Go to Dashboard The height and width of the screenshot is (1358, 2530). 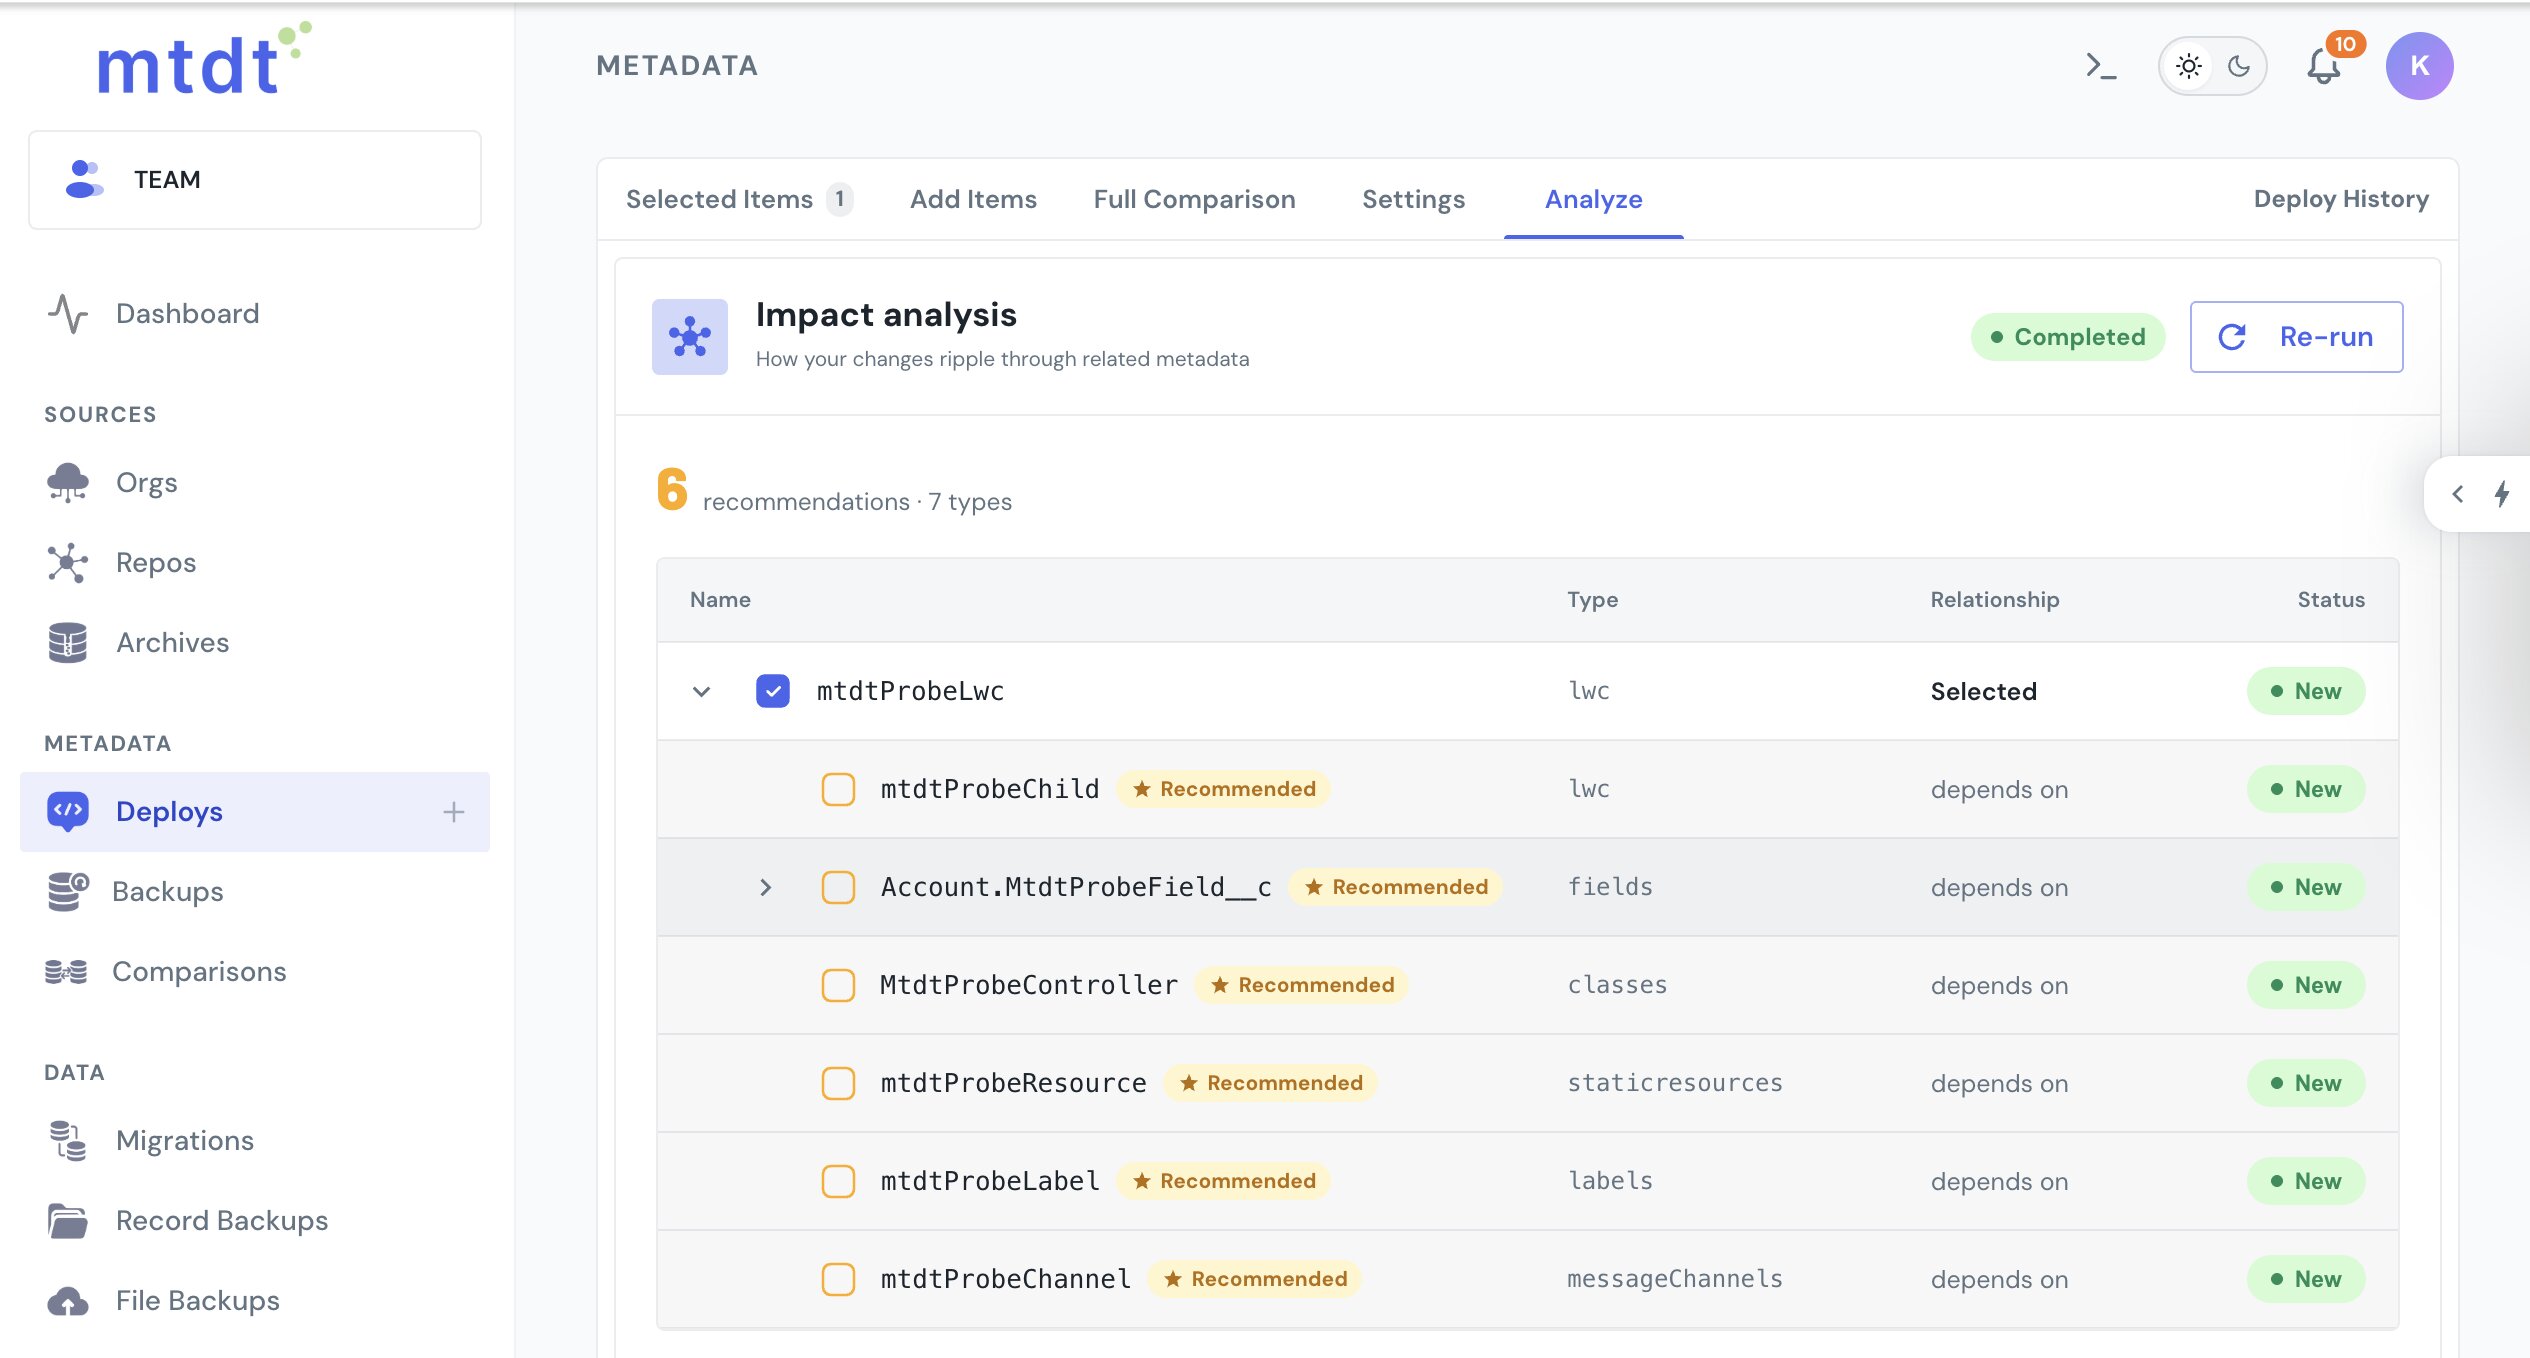tap(187, 313)
